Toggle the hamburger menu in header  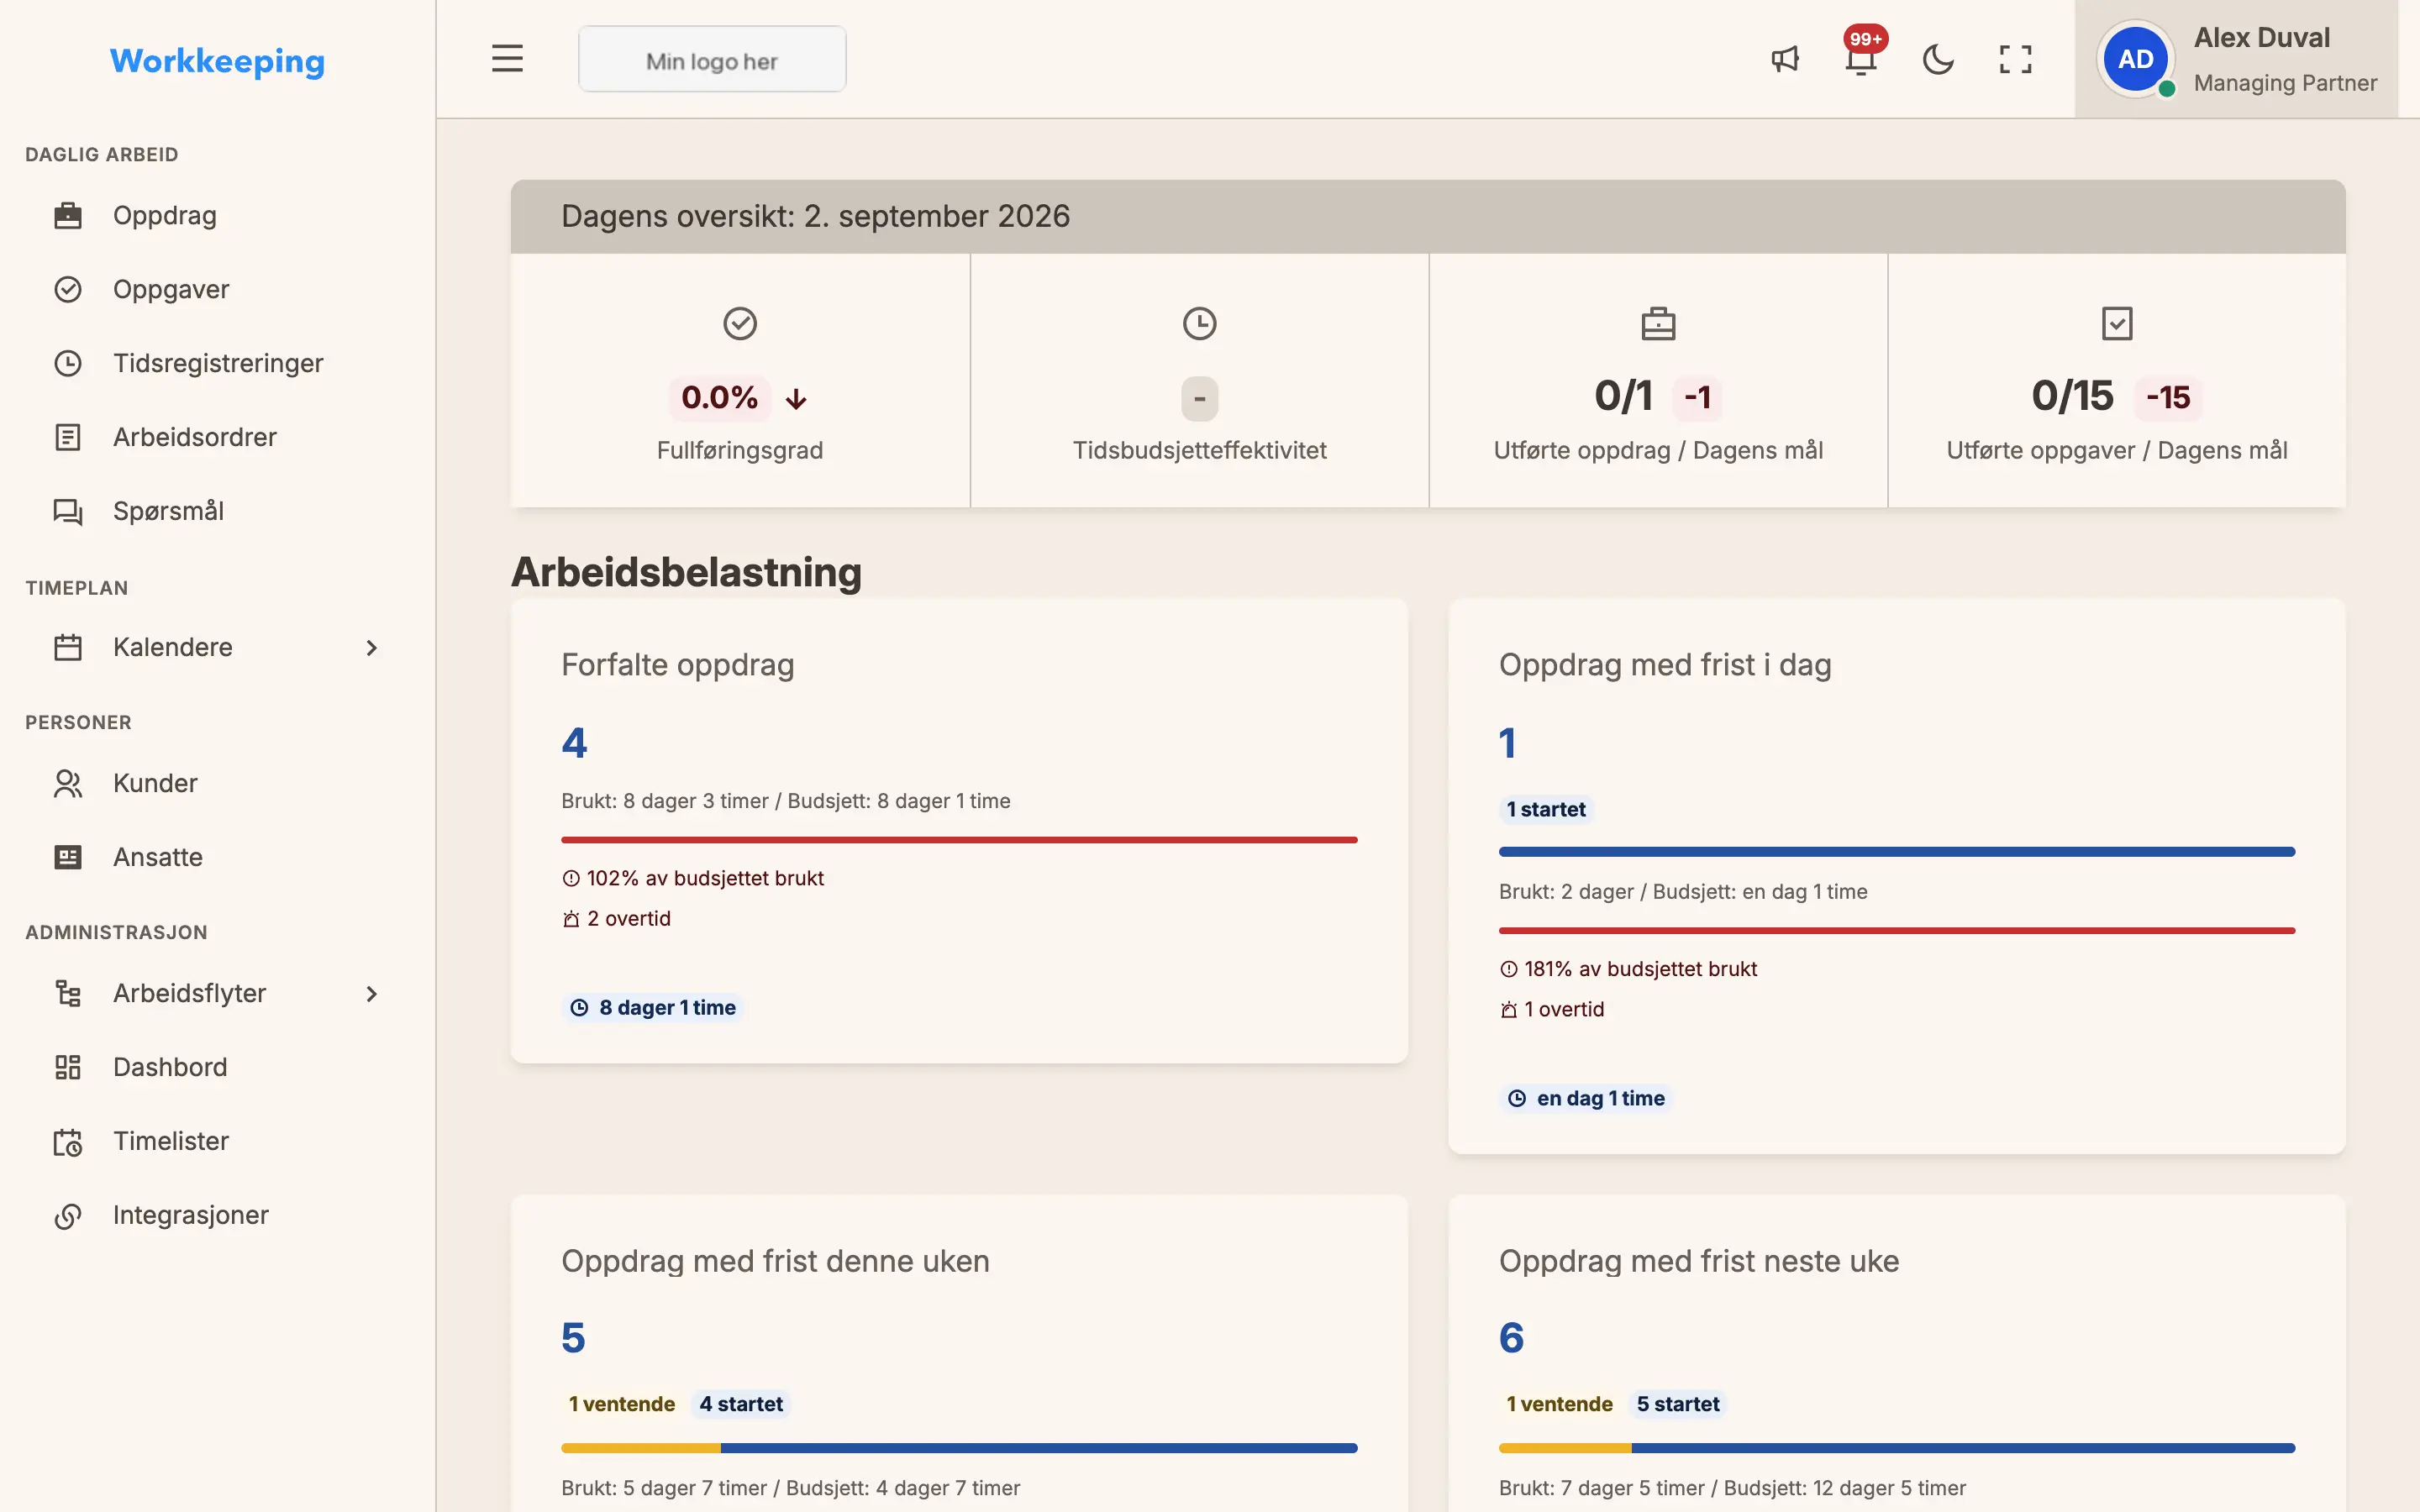pos(507,59)
